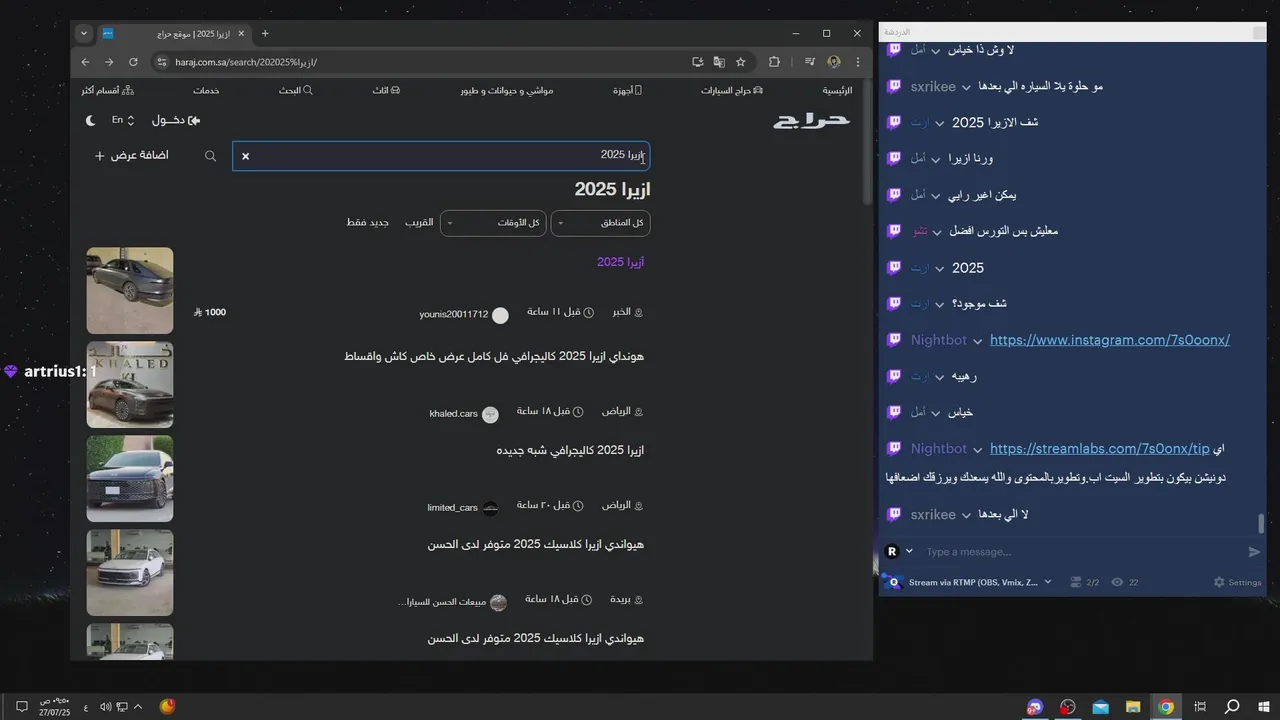
Task: Click the haraj.com.sa address bar URL
Action: tap(246, 62)
